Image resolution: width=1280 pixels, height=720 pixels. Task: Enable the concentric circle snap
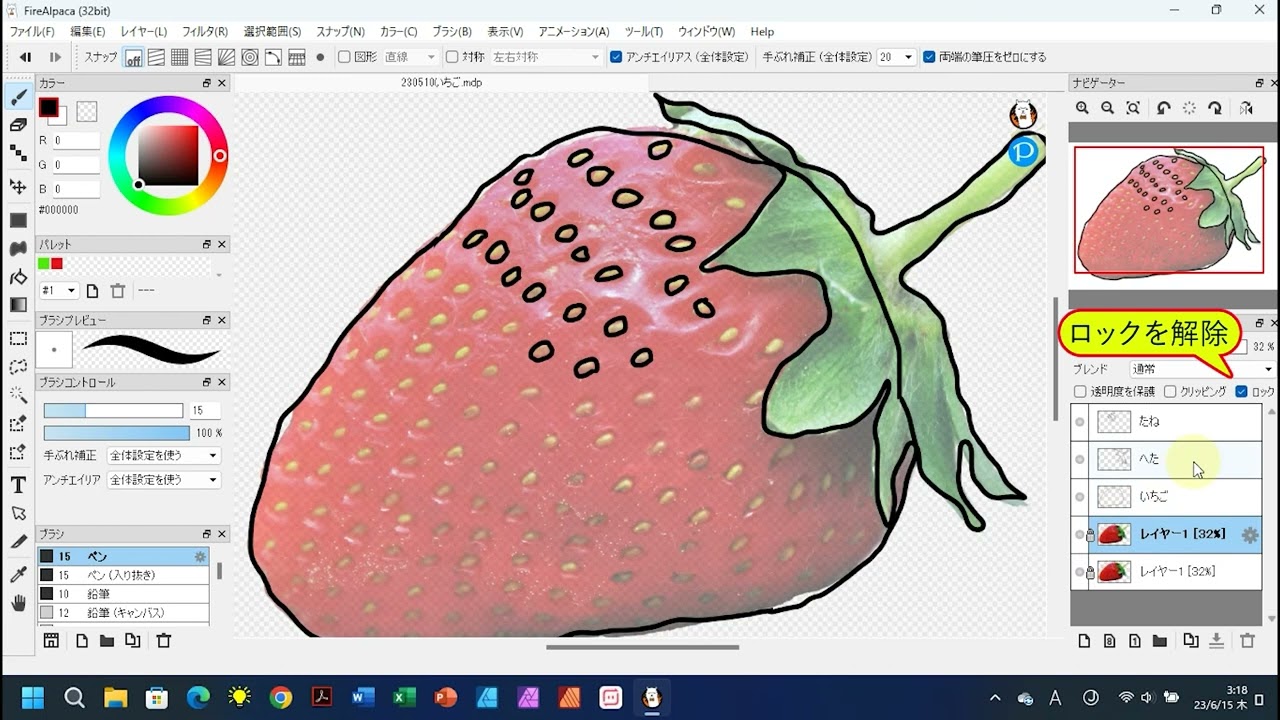[x=250, y=58]
